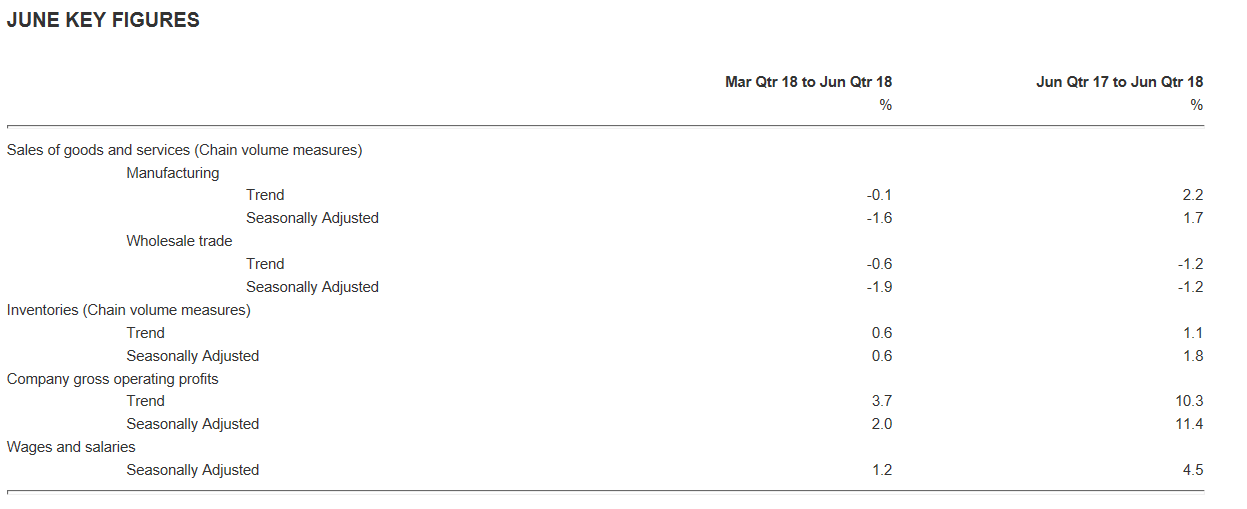Click the company profits quarterly Trend value 3.7
The height and width of the screenshot is (509, 1247).
click(x=881, y=401)
